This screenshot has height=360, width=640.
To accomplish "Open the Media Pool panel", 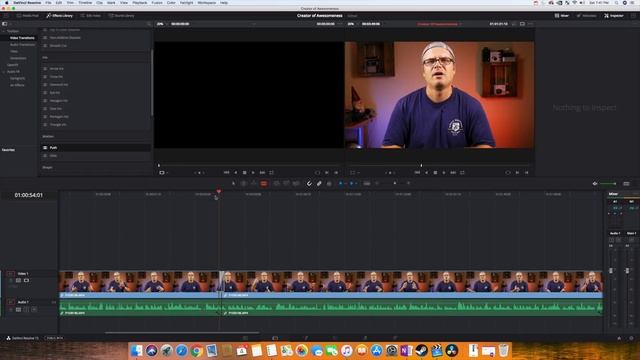I will pyautogui.click(x=28, y=16).
